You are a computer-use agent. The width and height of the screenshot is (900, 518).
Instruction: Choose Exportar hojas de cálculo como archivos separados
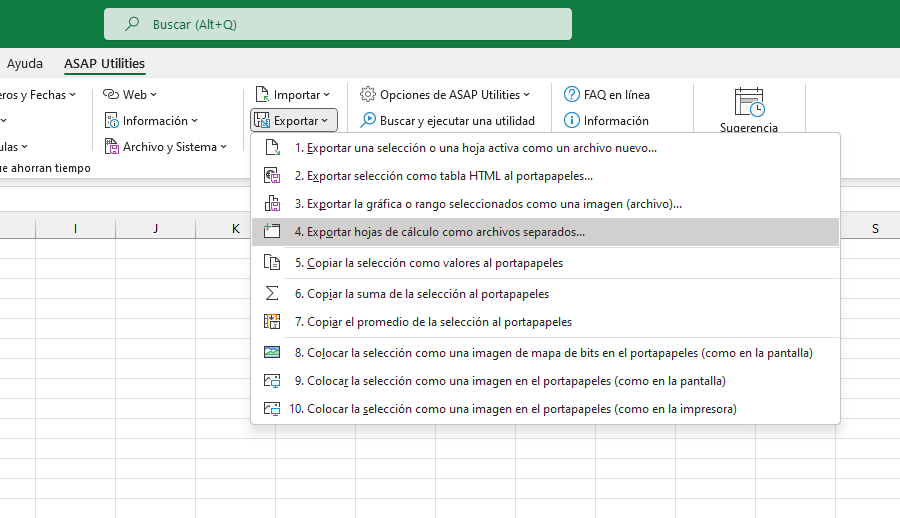coord(545,232)
